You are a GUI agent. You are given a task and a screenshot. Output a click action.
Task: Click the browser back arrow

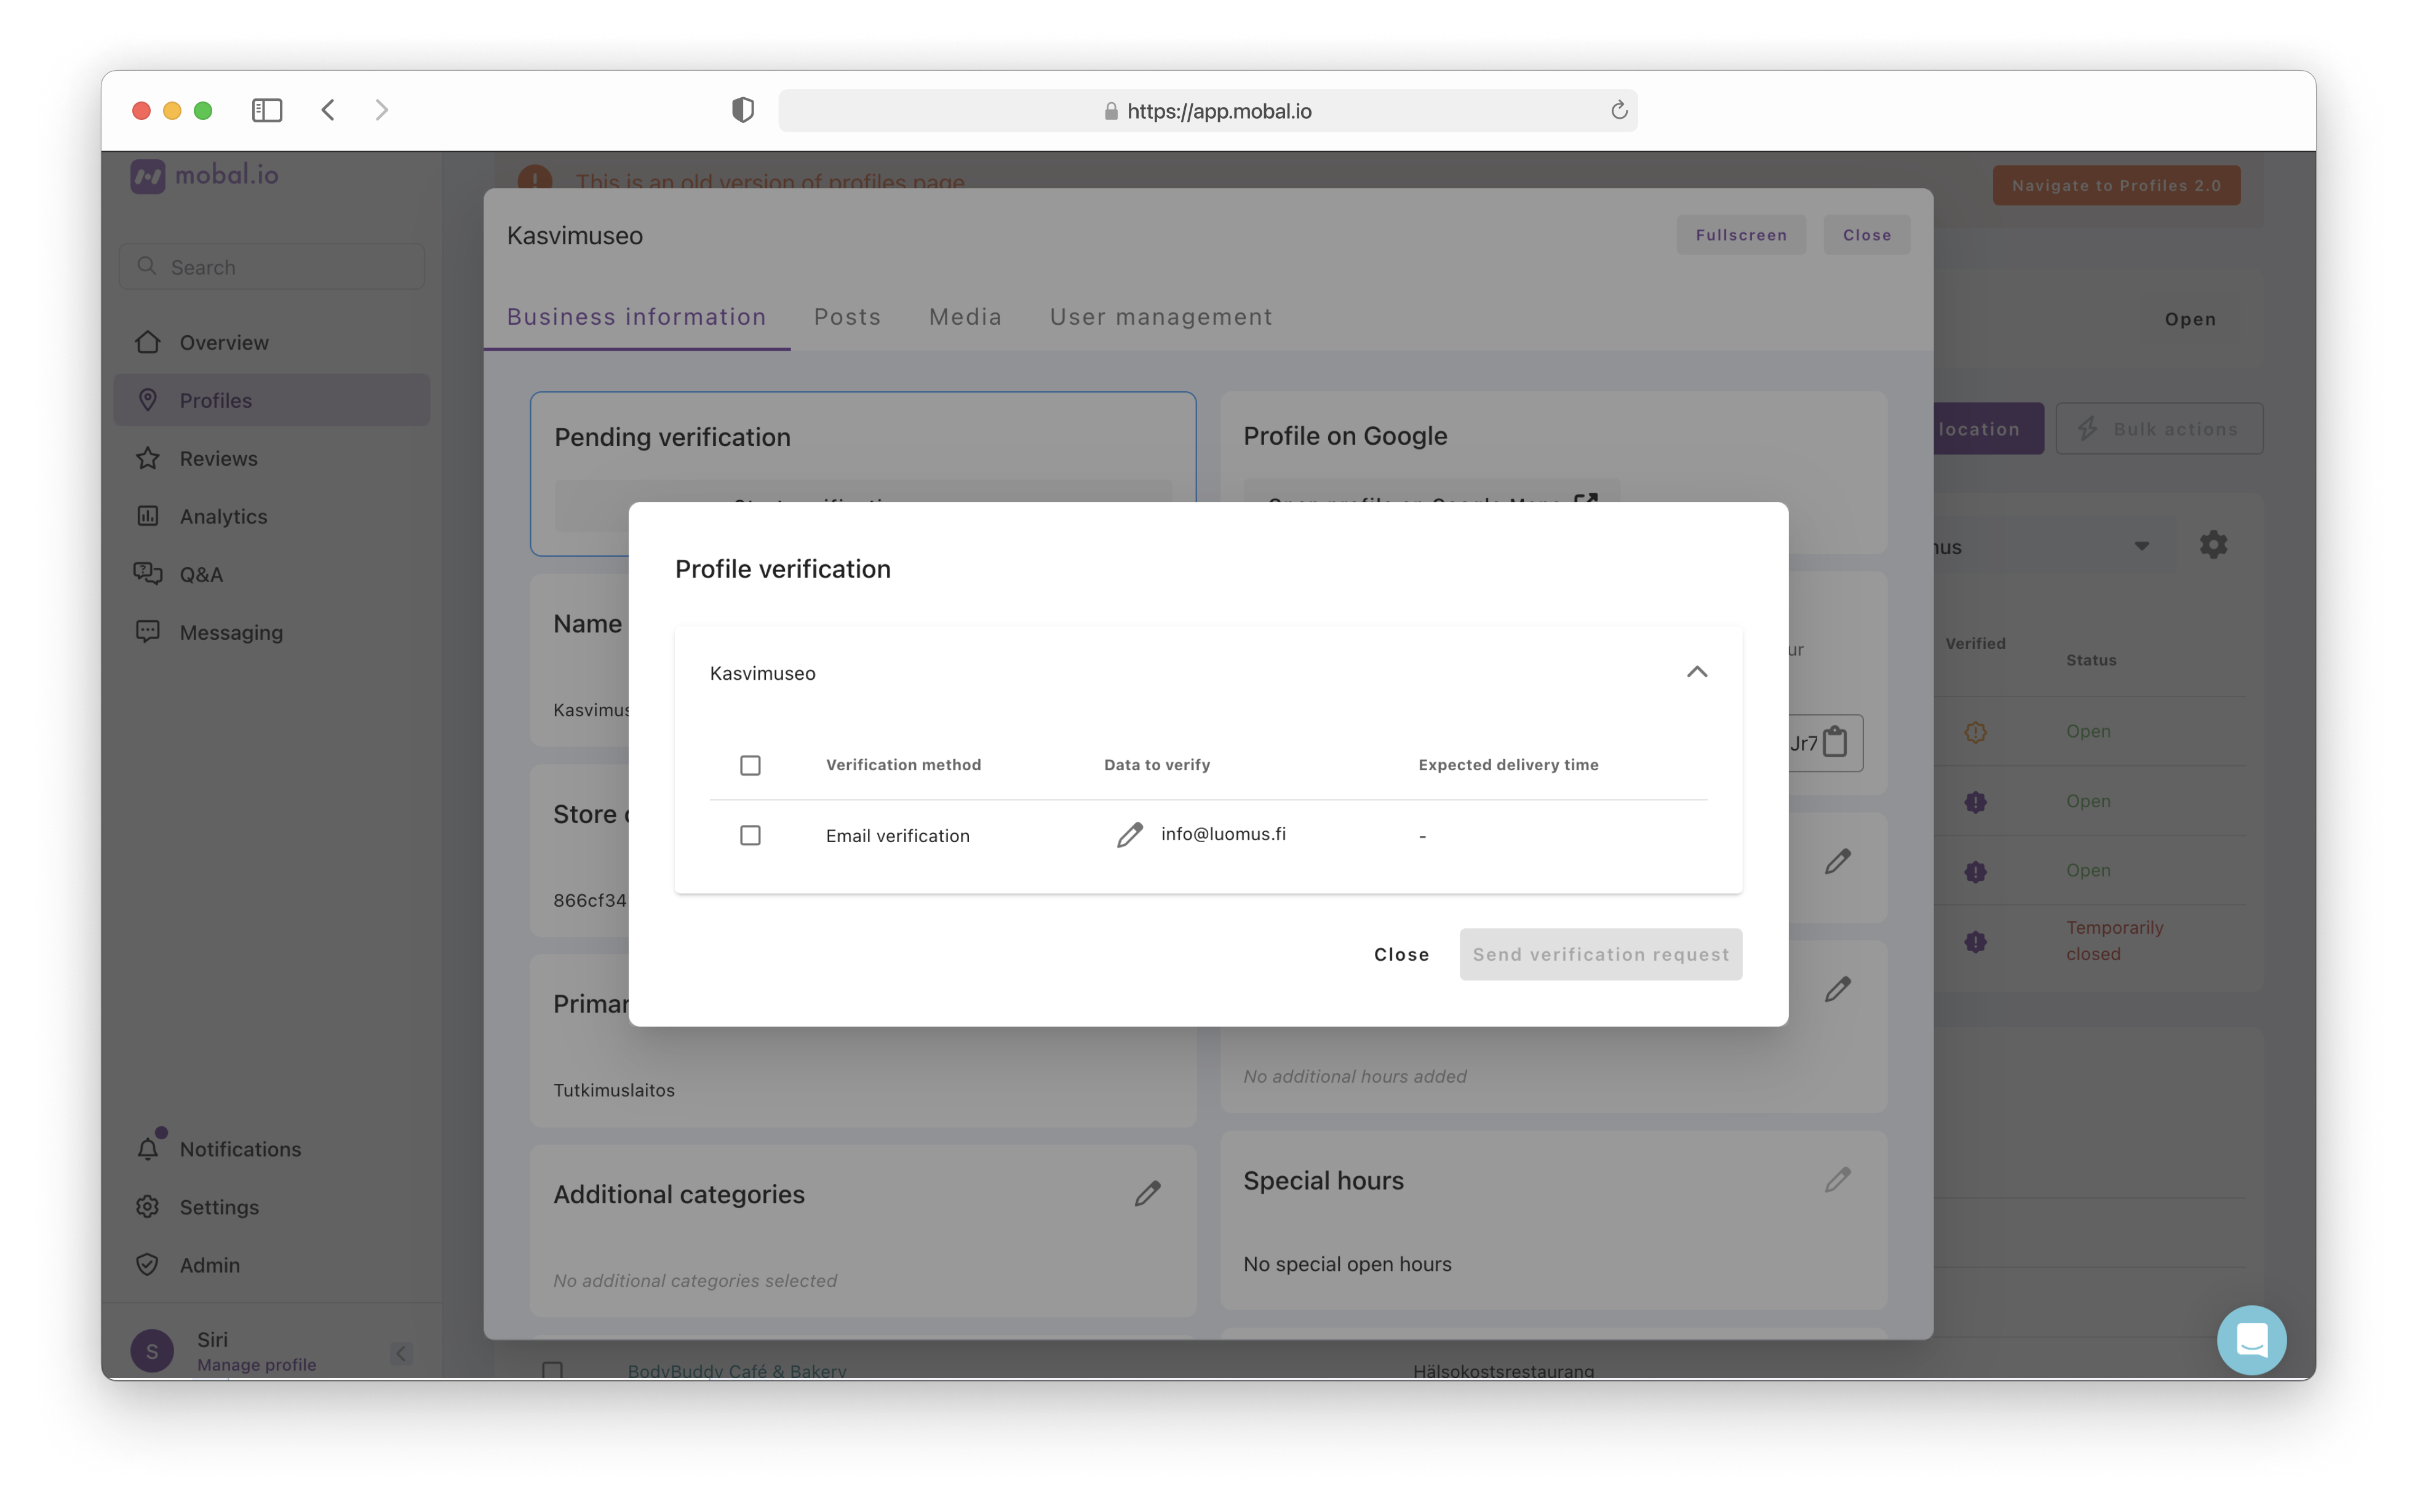point(328,110)
